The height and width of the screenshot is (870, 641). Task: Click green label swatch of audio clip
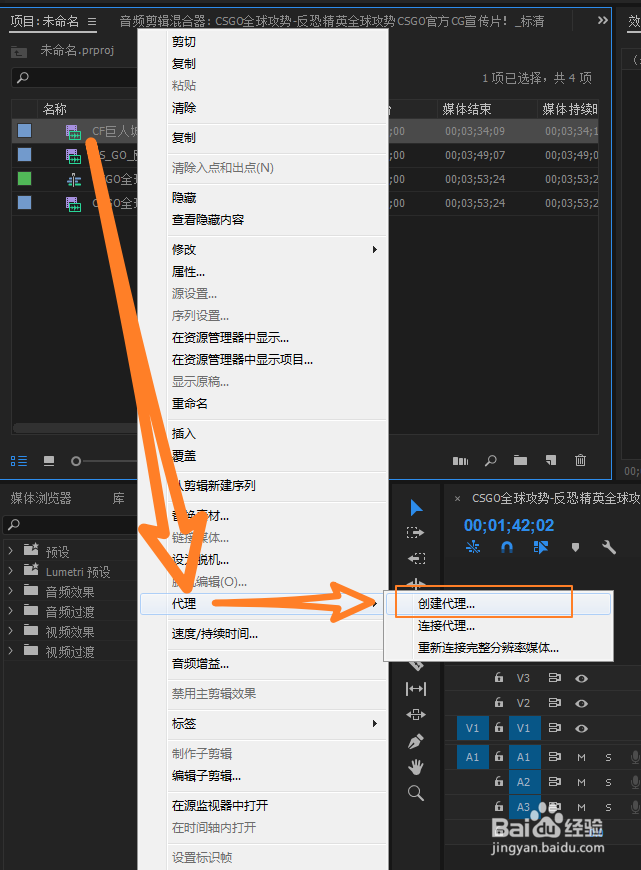coord(24,179)
